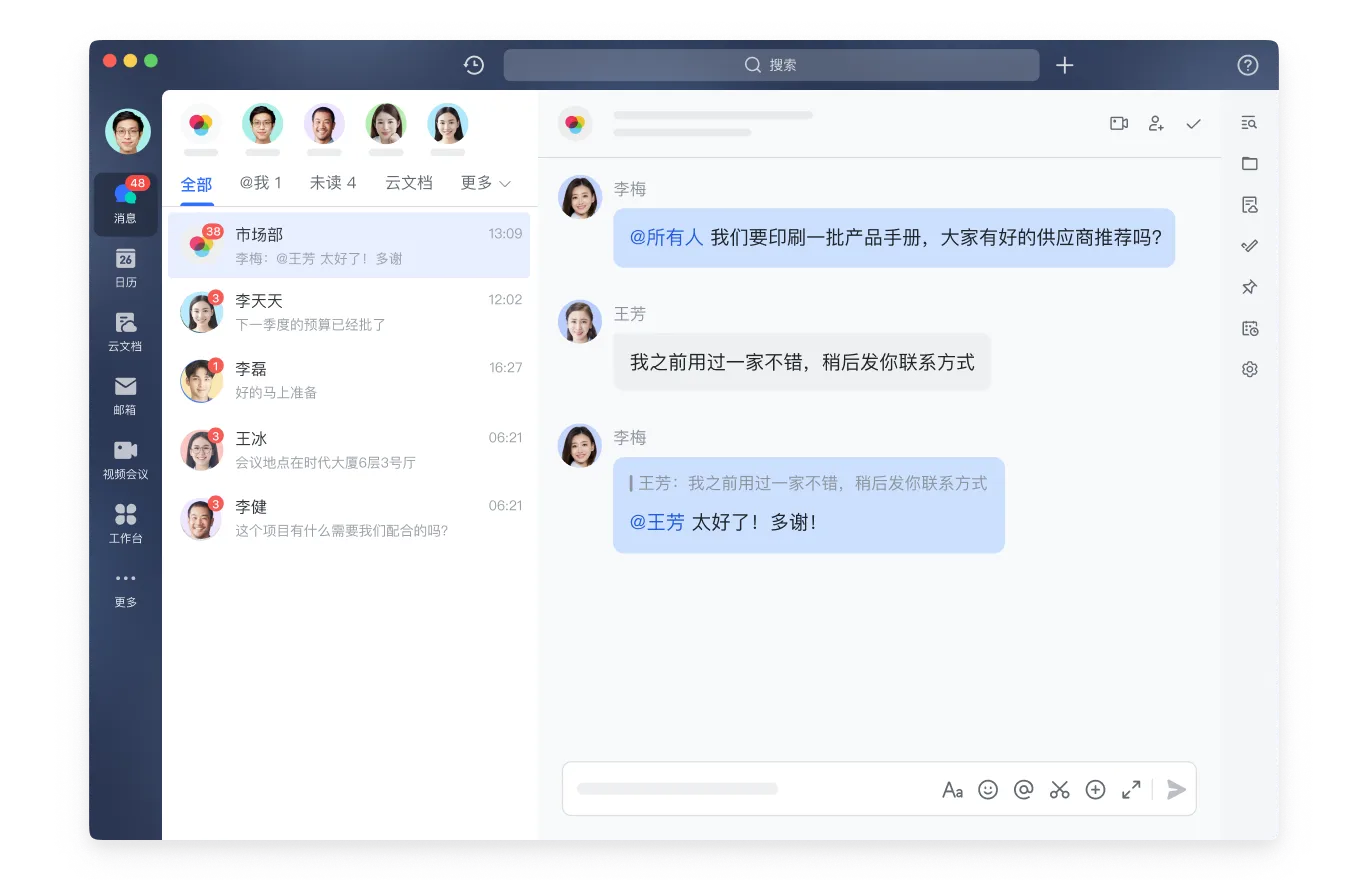Open More (更多) in left sidebar
1368x880 pixels.
(x=125, y=588)
